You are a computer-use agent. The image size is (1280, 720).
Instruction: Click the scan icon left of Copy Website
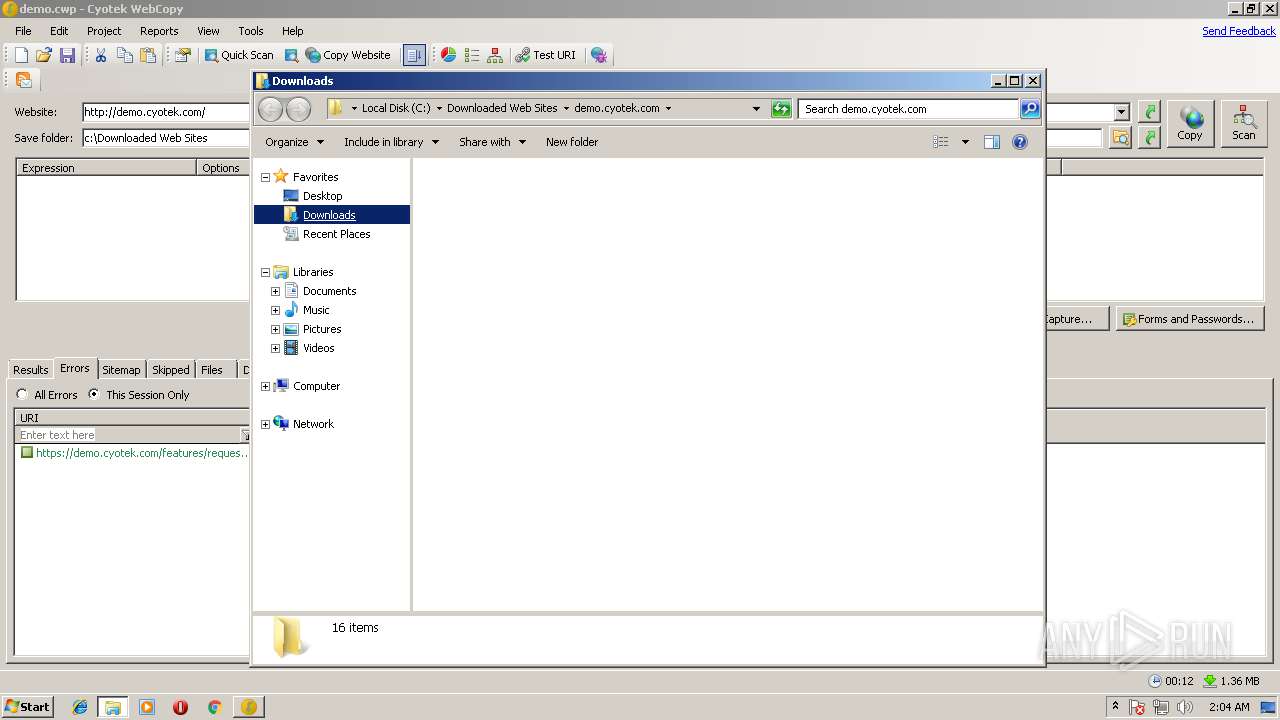(x=291, y=55)
